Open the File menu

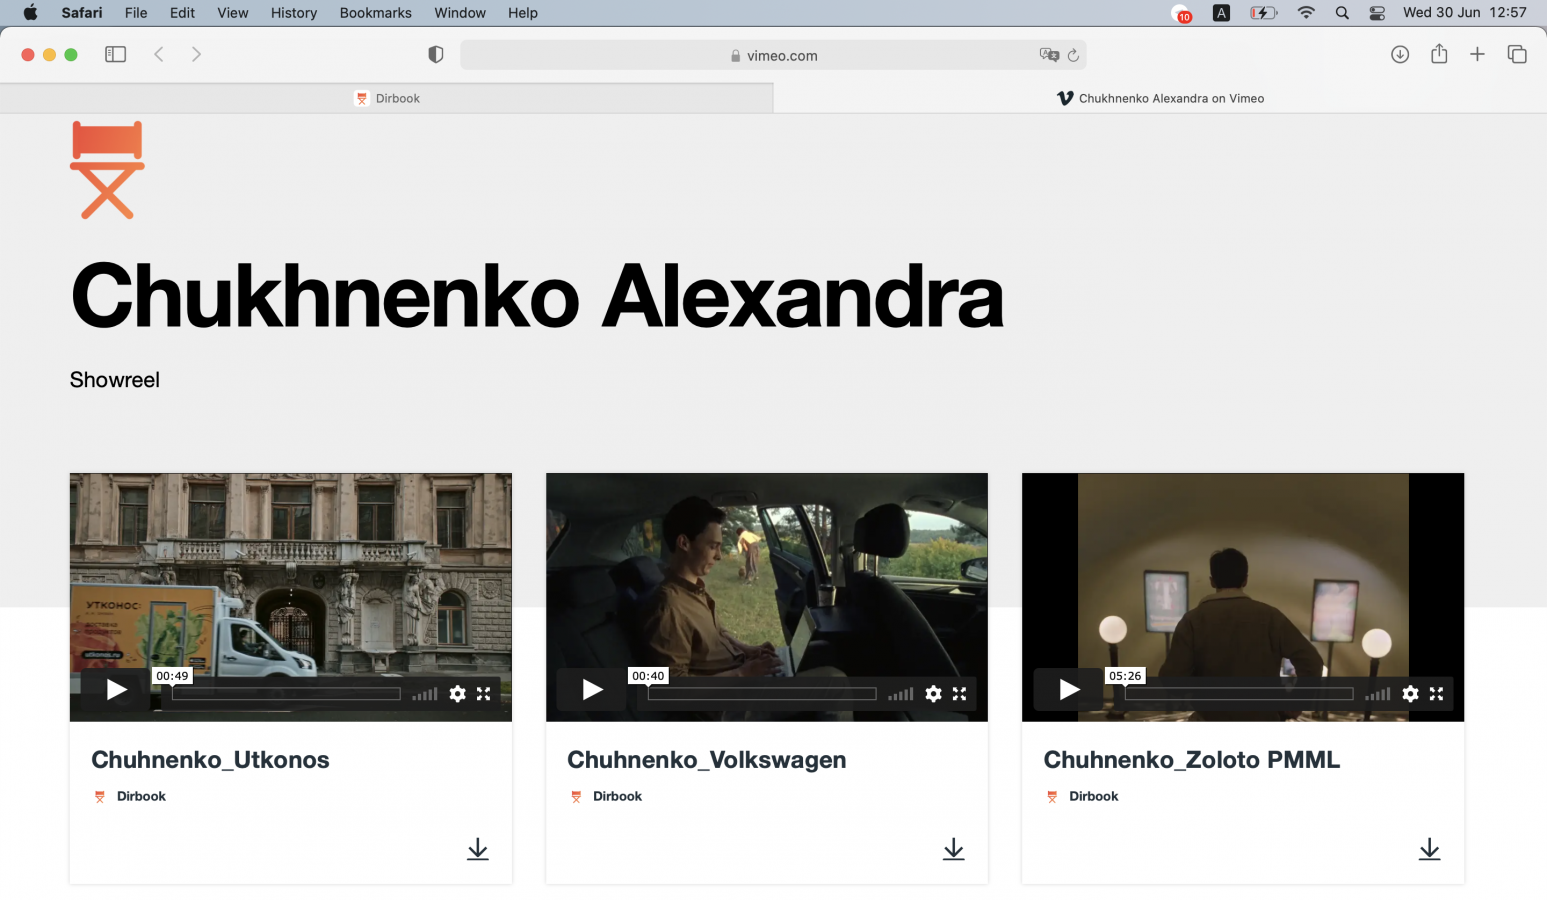136,13
